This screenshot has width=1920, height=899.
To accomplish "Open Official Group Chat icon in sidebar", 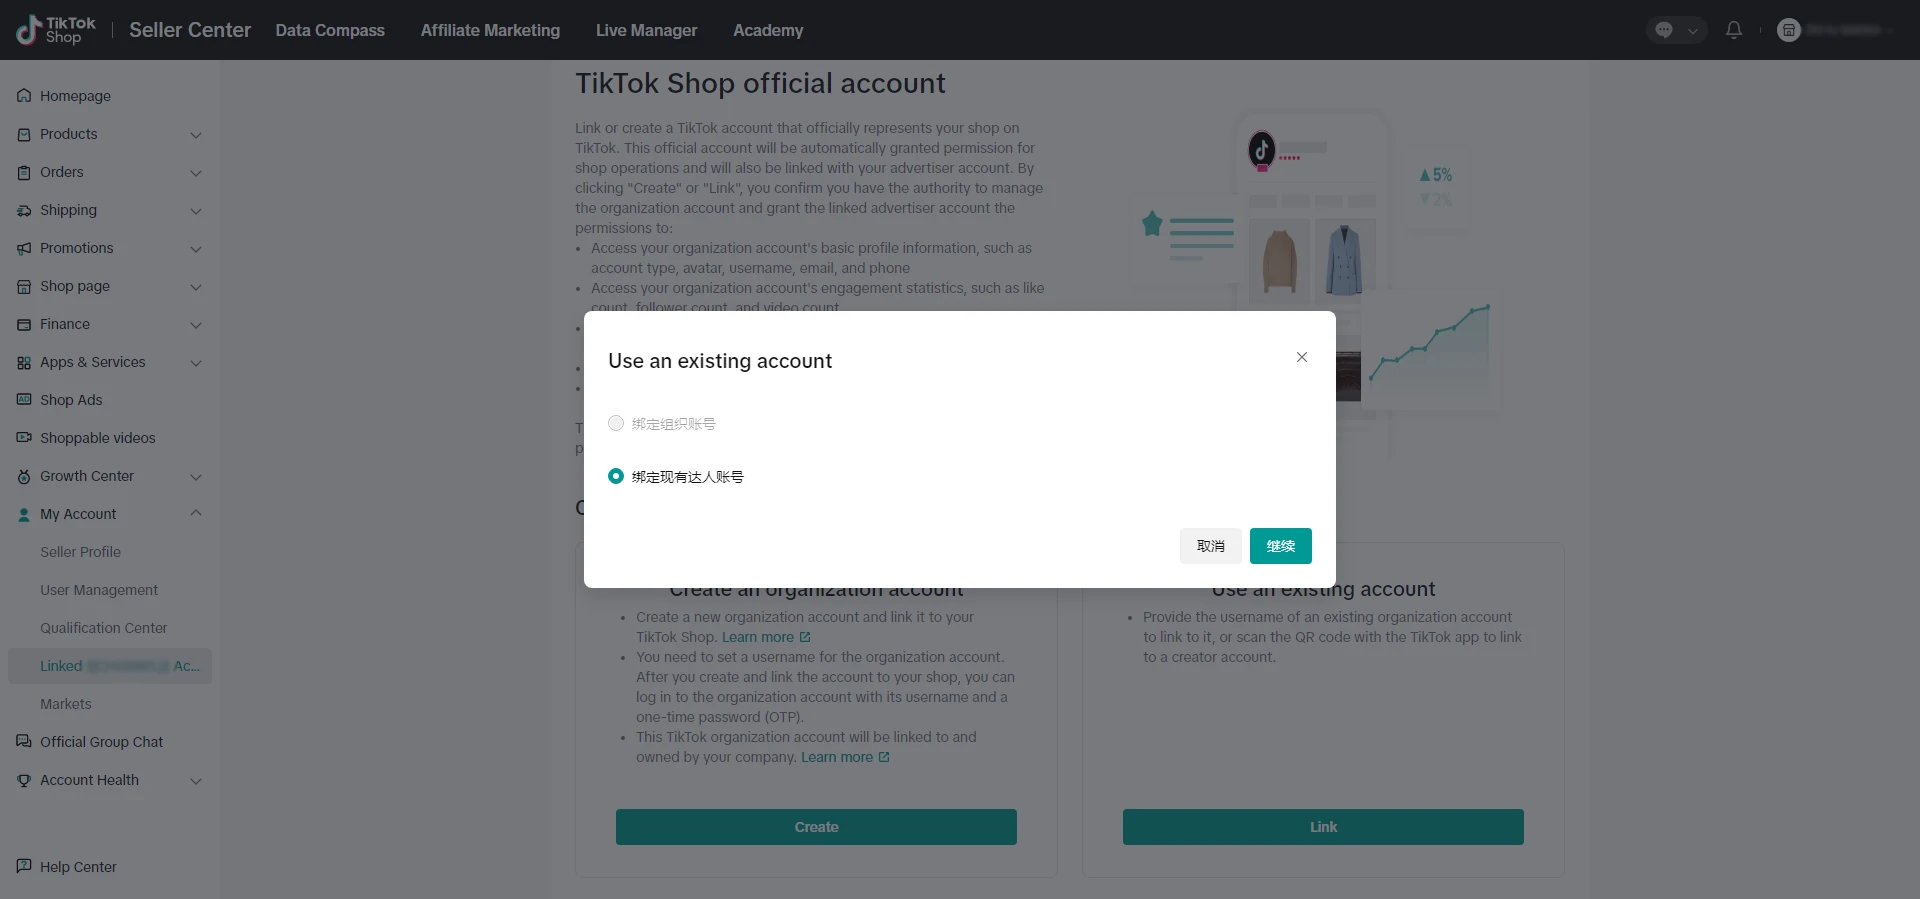I will pyautogui.click(x=24, y=742).
